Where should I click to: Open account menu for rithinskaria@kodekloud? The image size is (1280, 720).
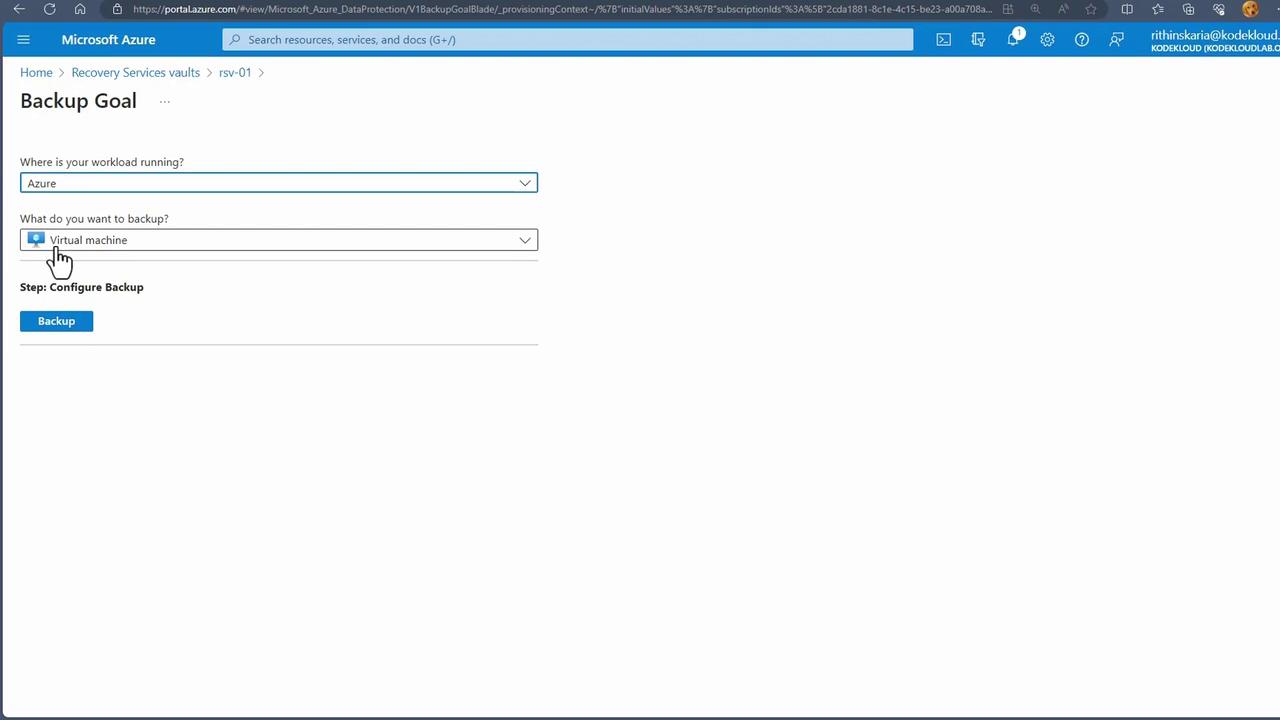(1215, 40)
